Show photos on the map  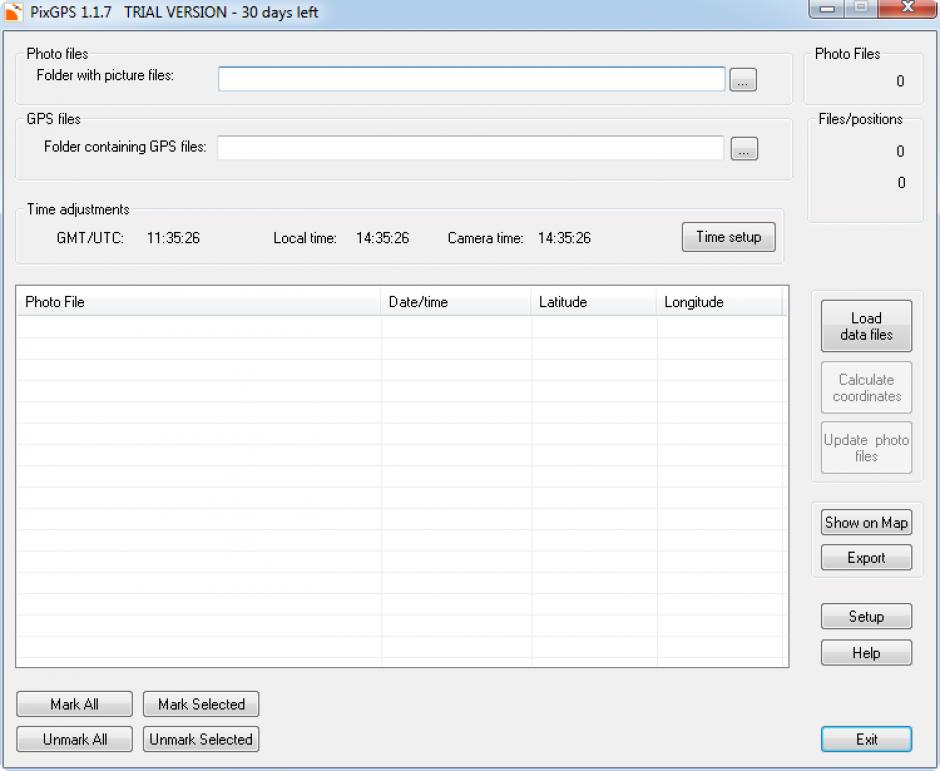[866, 523]
